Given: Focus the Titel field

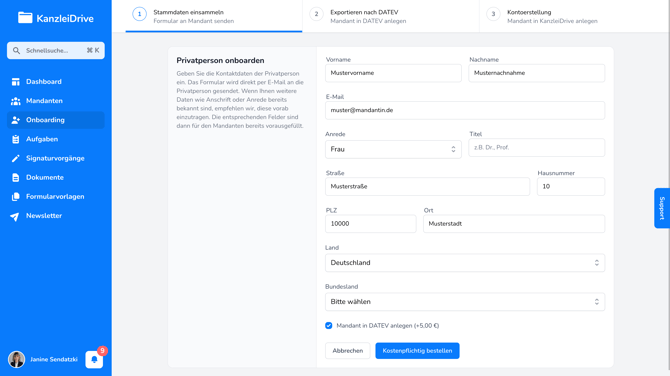Looking at the screenshot, I should pyautogui.click(x=537, y=147).
